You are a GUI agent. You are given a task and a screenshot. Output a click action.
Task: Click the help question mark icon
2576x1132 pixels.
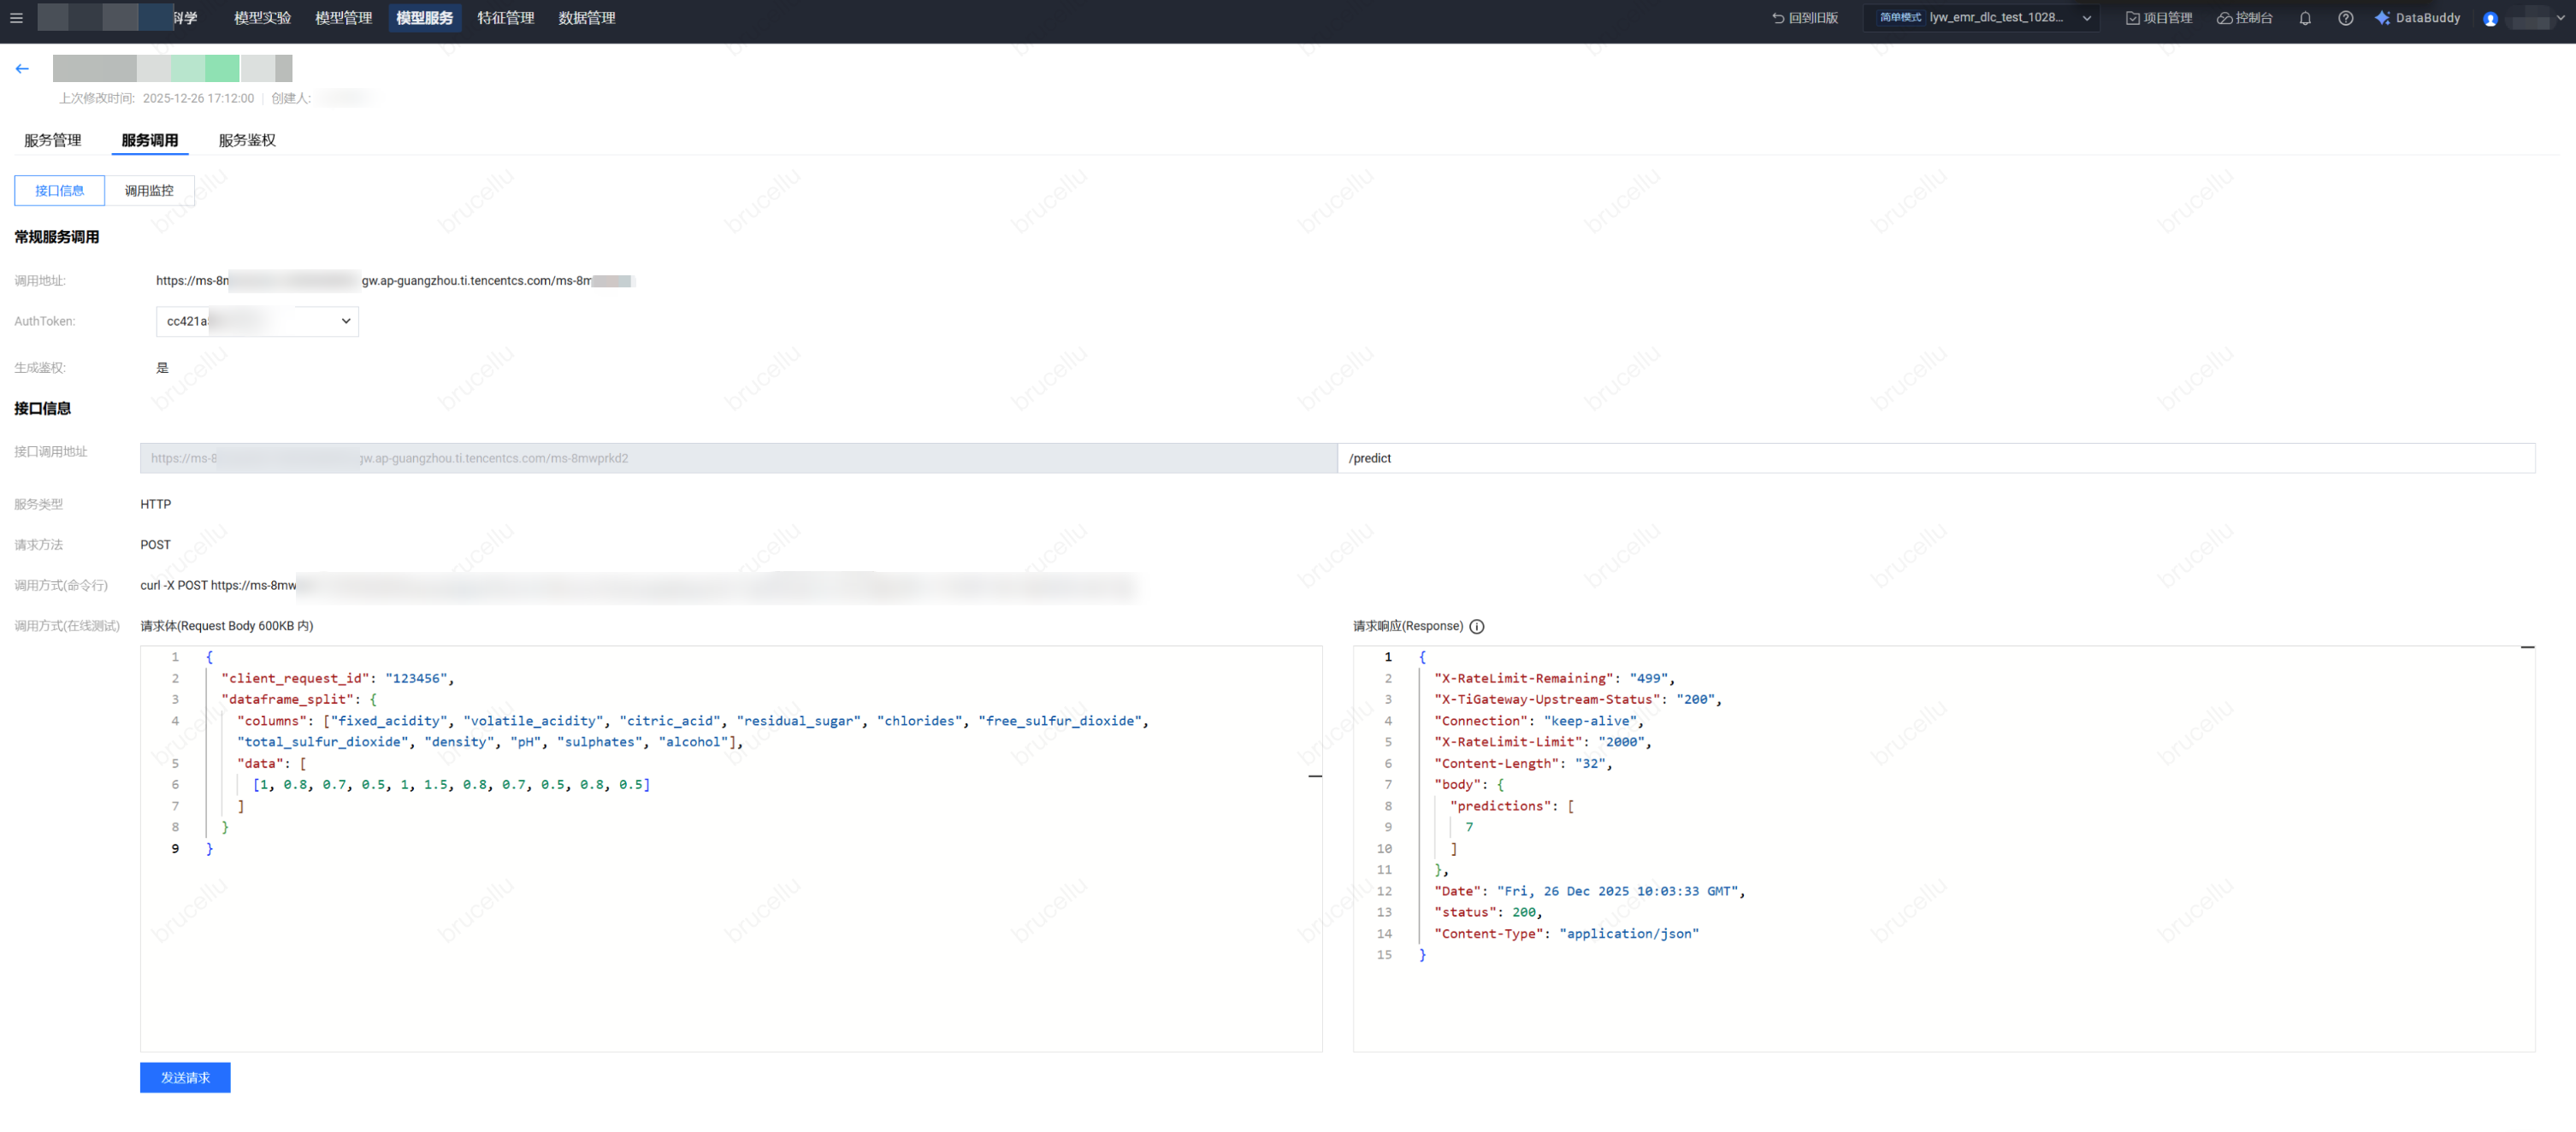pyautogui.click(x=2345, y=18)
